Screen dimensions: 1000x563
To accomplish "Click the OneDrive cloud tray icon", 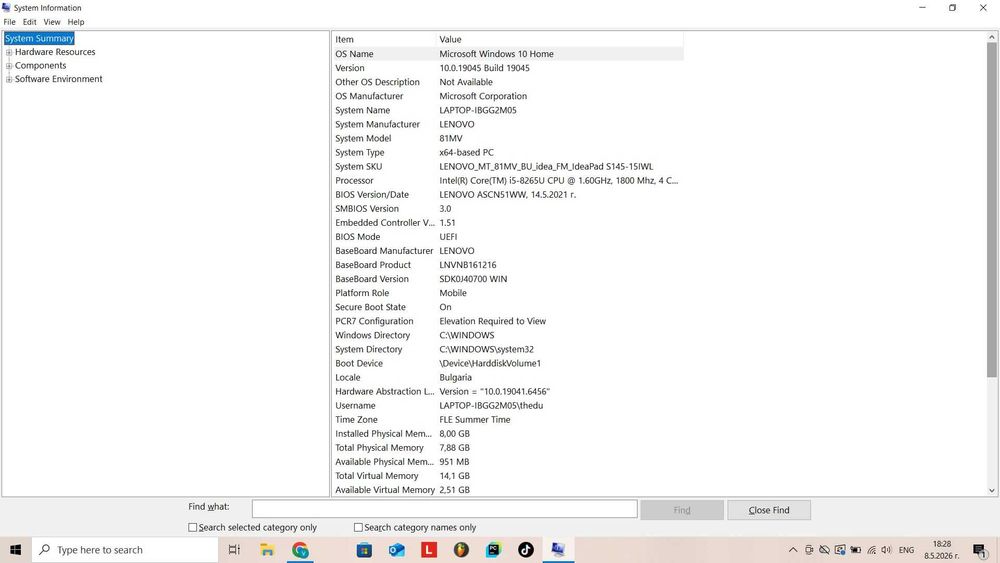I will 824,550.
